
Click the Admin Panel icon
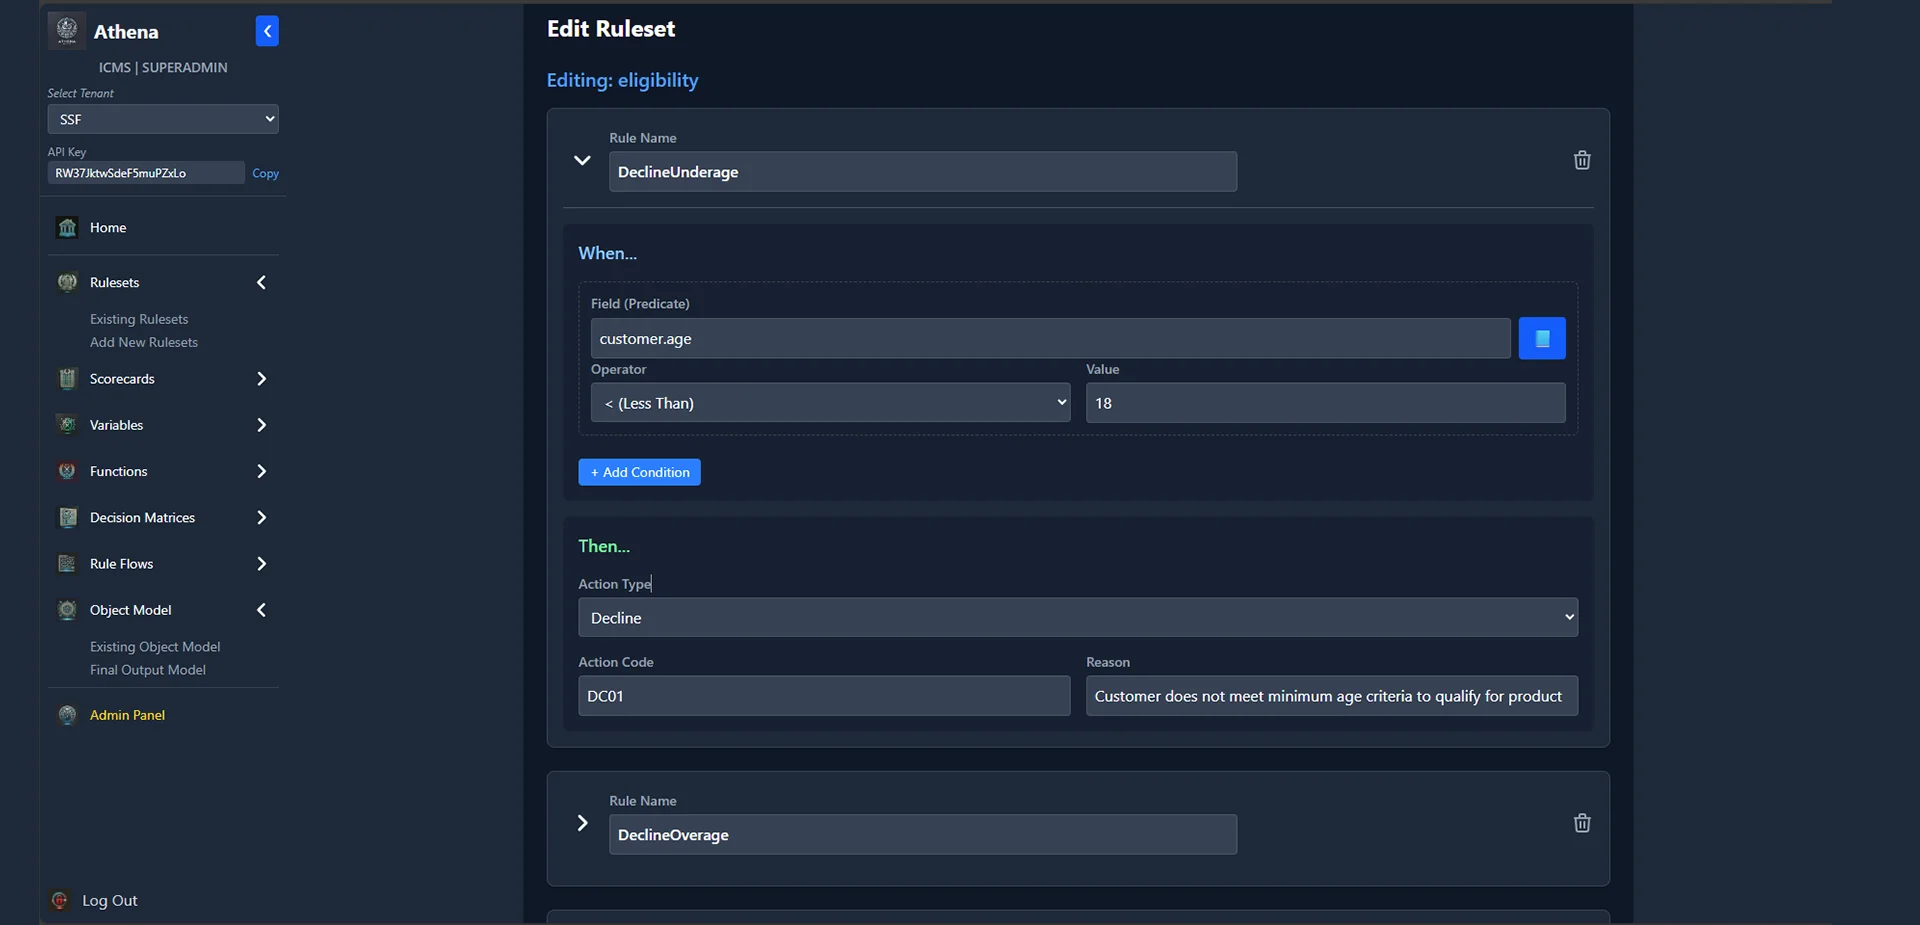tap(67, 715)
